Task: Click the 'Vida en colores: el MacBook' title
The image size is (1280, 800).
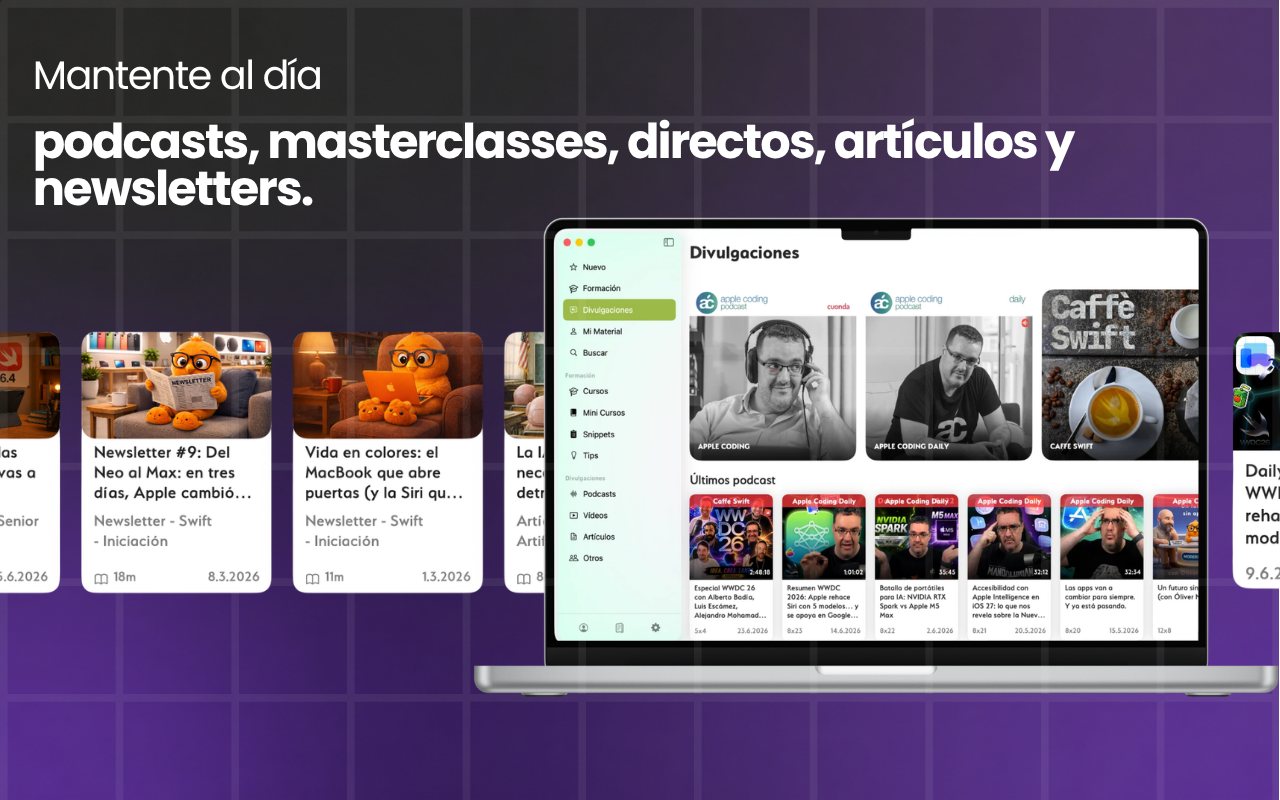Action: pos(385,473)
